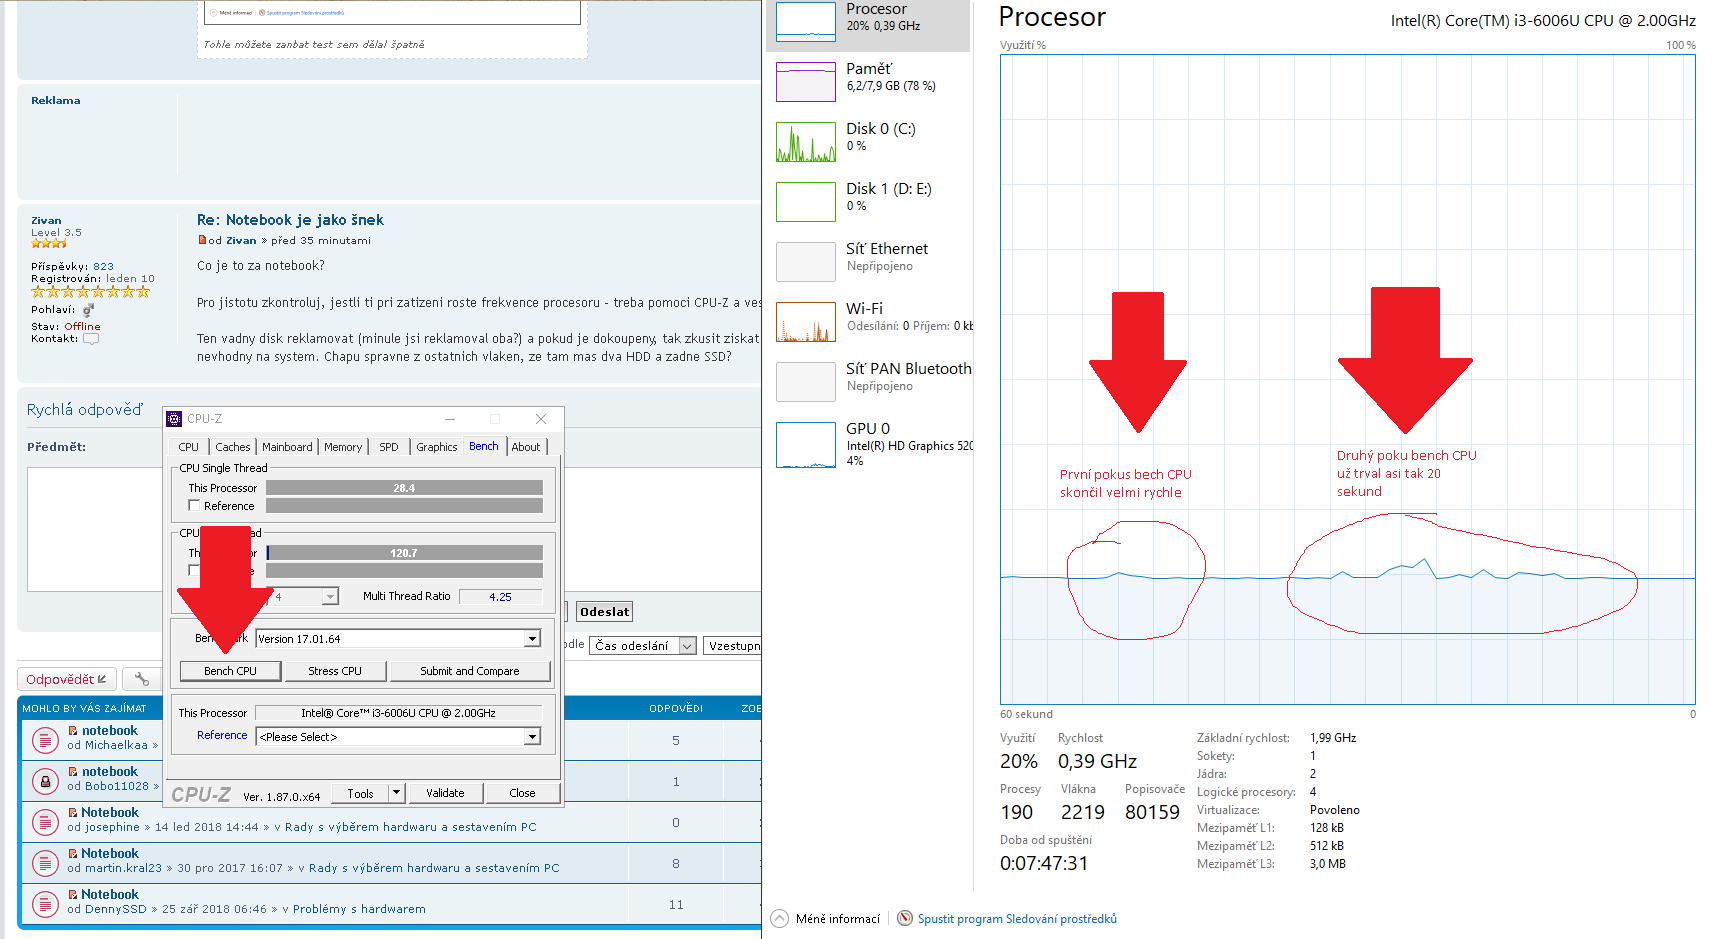Viewport: 1720px width, 939px height.
Task: Click topic icon of 'Notebook od josephine' row
Action: (x=45, y=821)
